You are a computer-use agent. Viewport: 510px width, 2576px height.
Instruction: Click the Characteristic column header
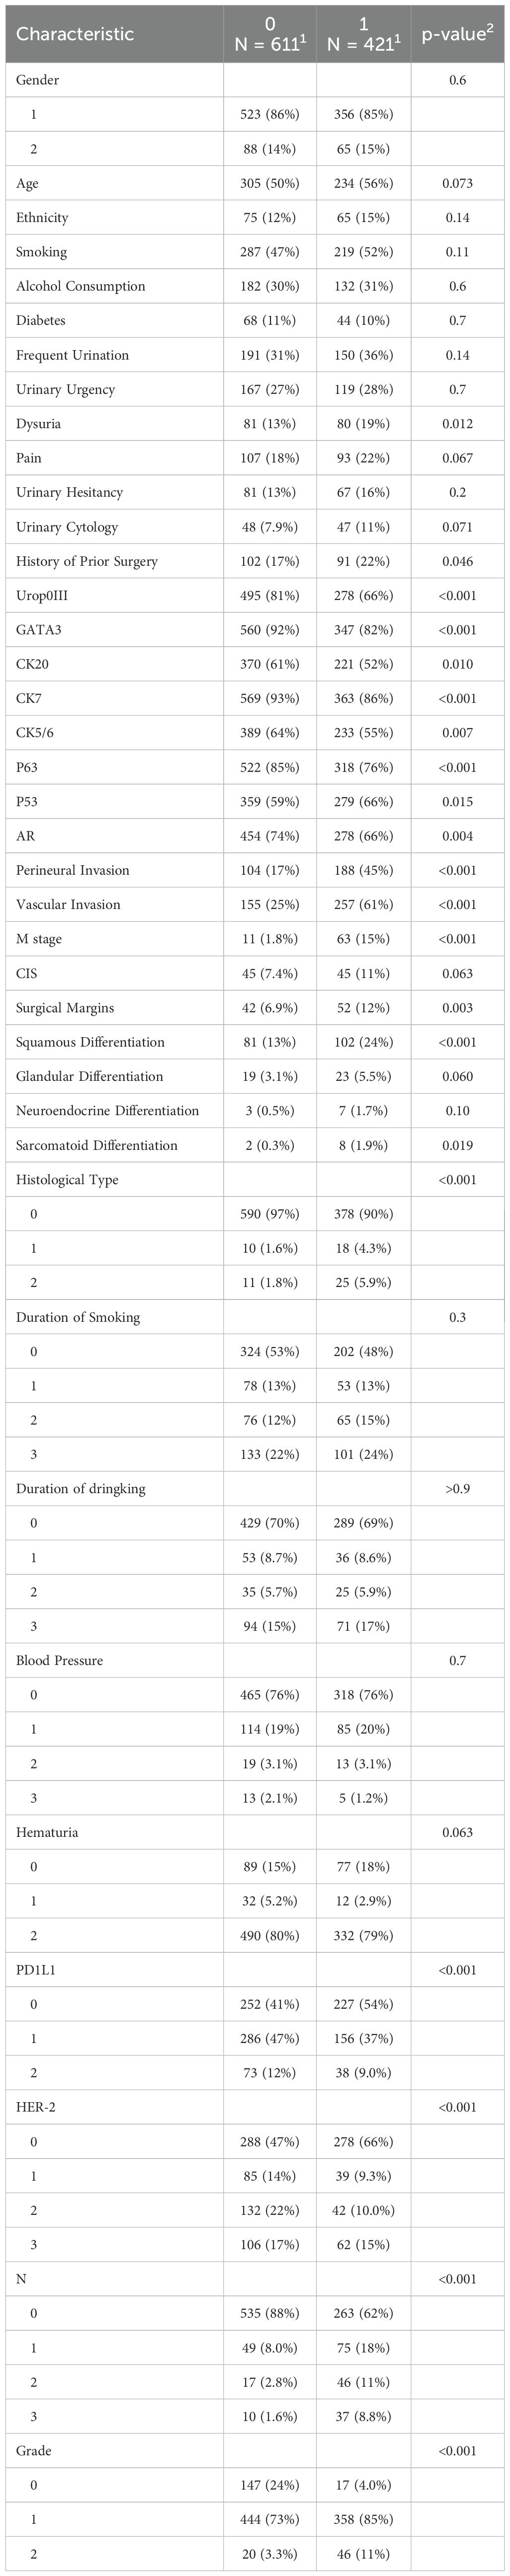pyautogui.click(x=75, y=34)
